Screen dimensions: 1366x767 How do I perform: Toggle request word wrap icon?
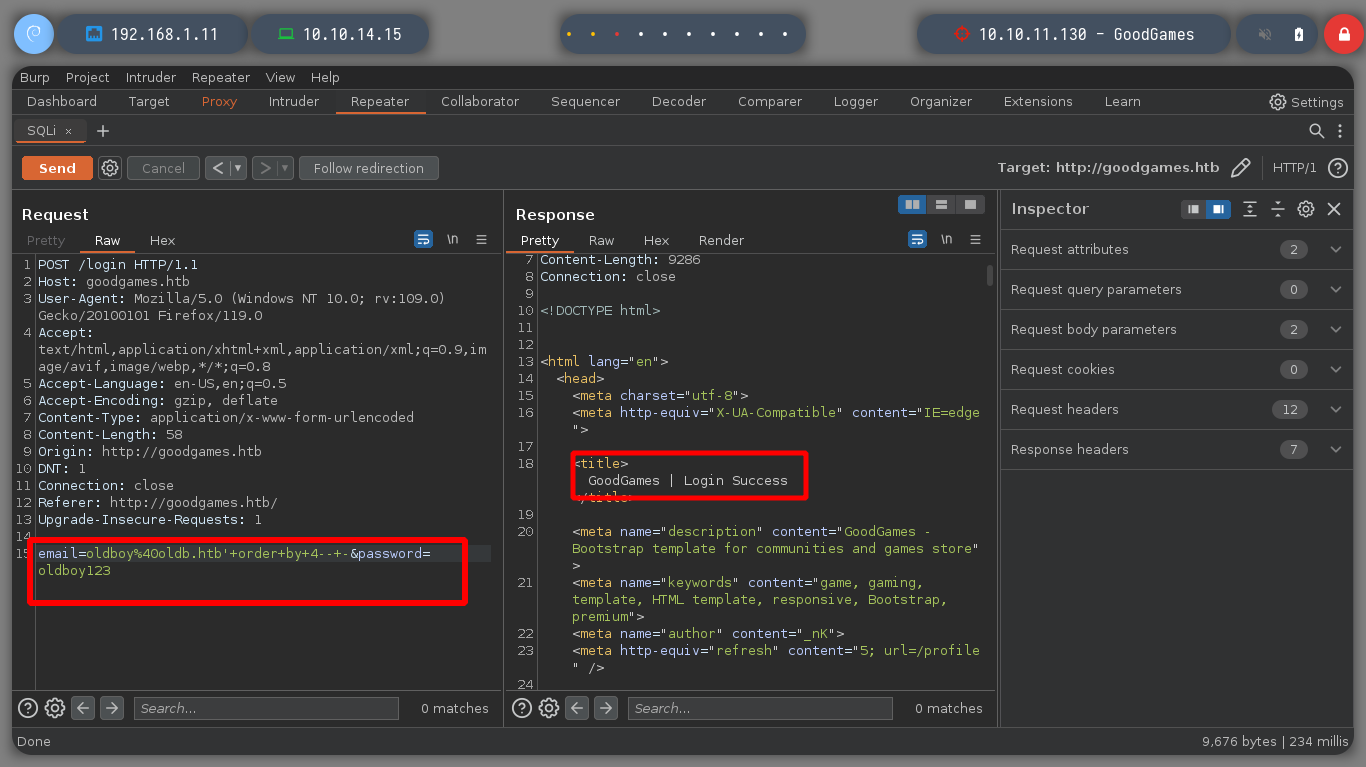coord(423,240)
